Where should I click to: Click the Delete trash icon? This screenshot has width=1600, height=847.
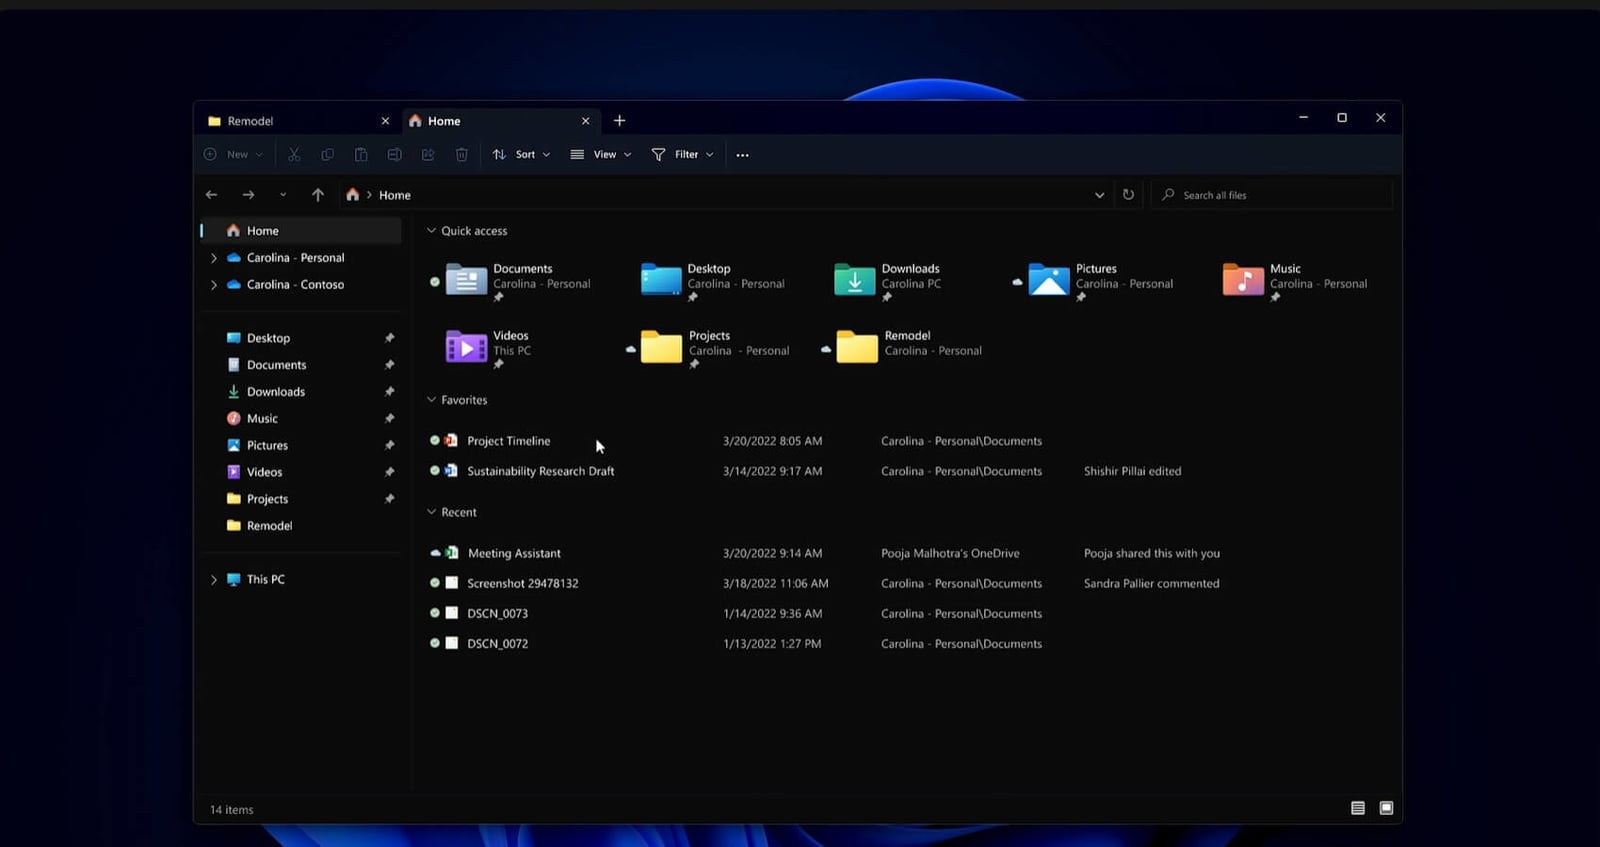tap(461, 155)
